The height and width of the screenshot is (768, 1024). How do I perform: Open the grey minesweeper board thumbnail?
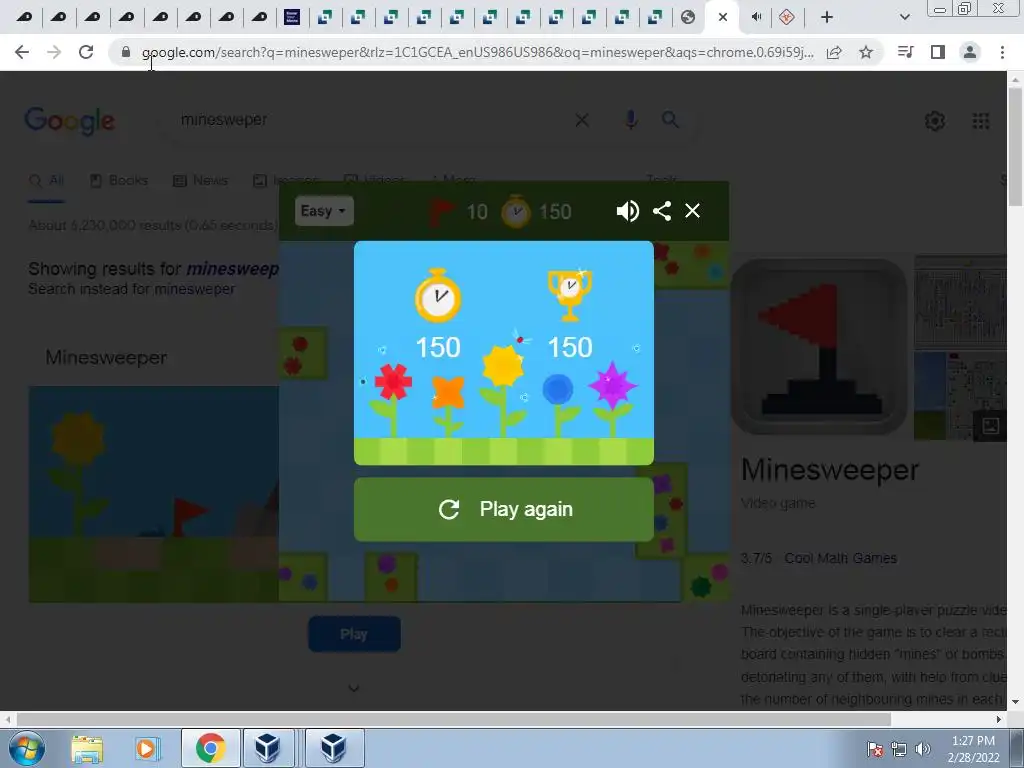[961, 300]
